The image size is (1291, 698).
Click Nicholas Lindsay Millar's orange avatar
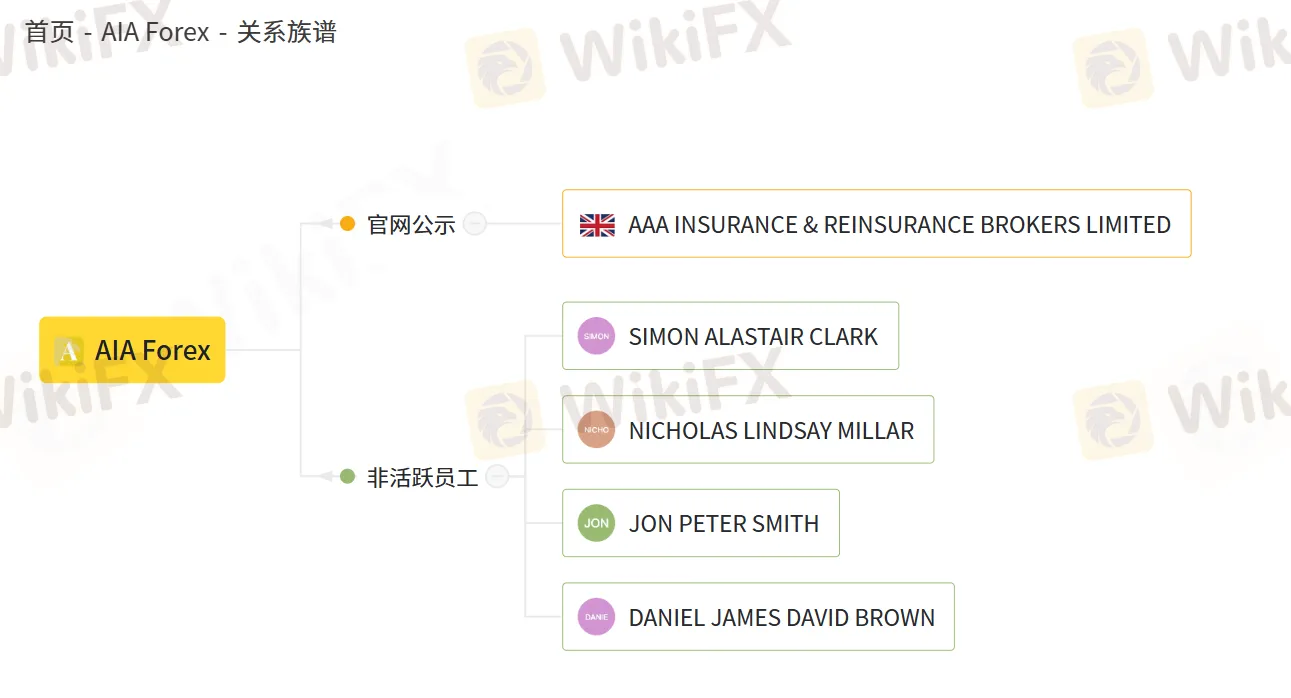click(x=596, y=430)
